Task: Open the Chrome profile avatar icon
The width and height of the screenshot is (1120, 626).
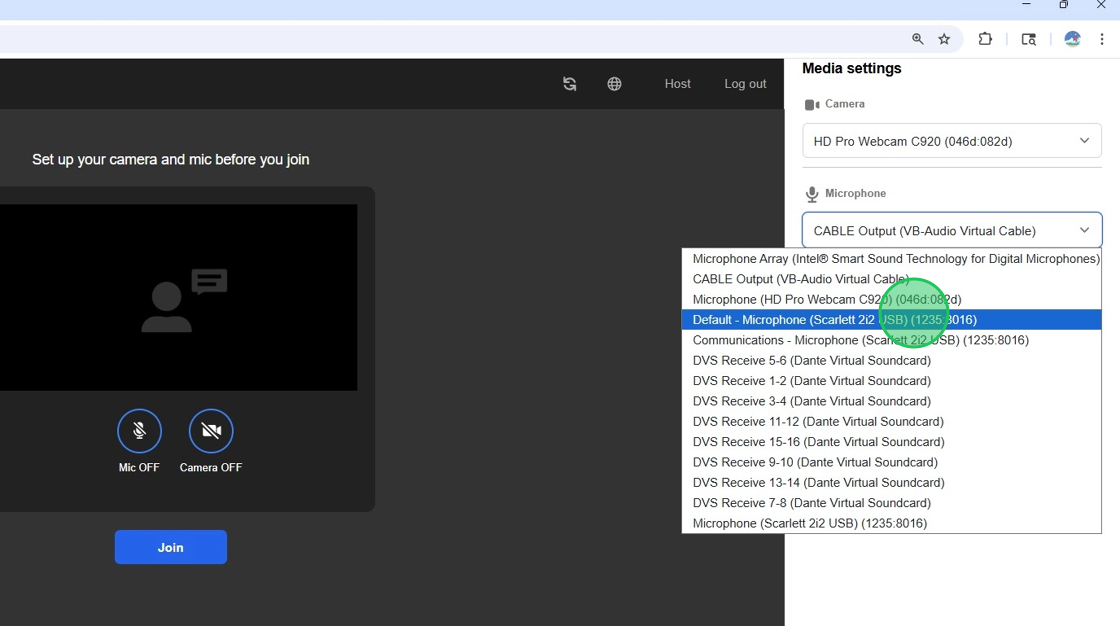Action: [x=1071, y=38]
